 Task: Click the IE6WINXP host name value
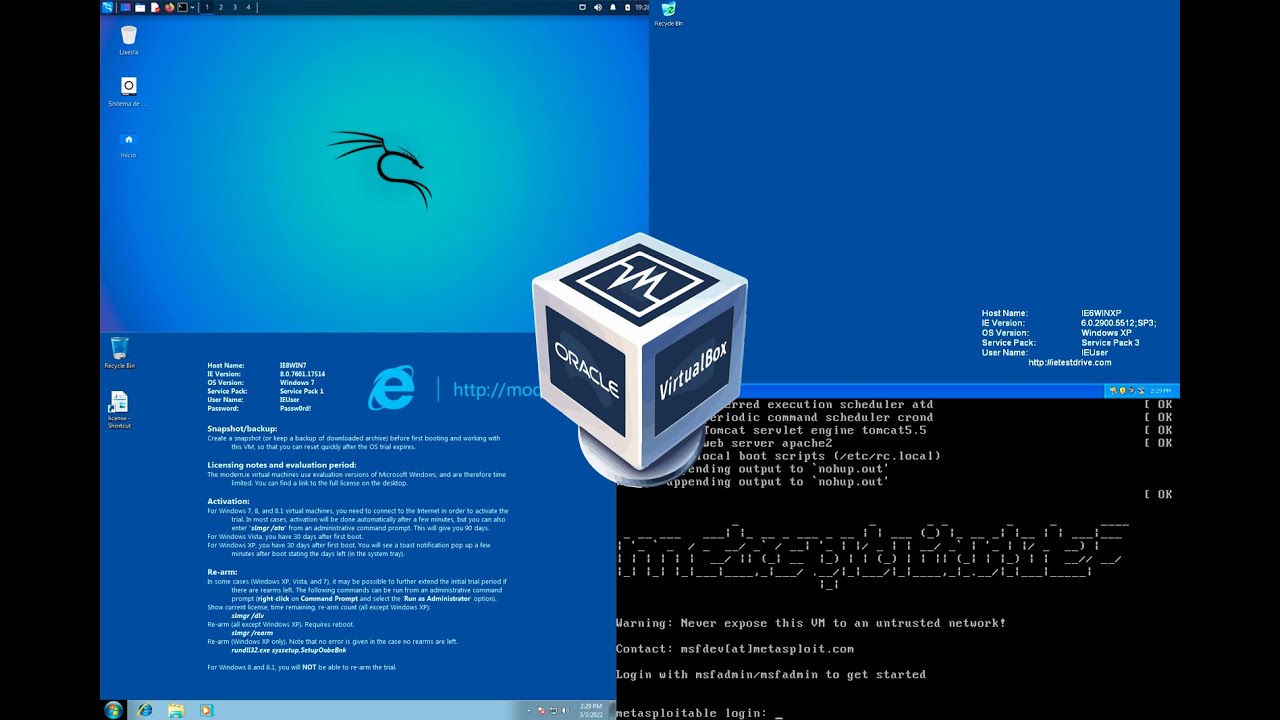tap(1101, 313)
